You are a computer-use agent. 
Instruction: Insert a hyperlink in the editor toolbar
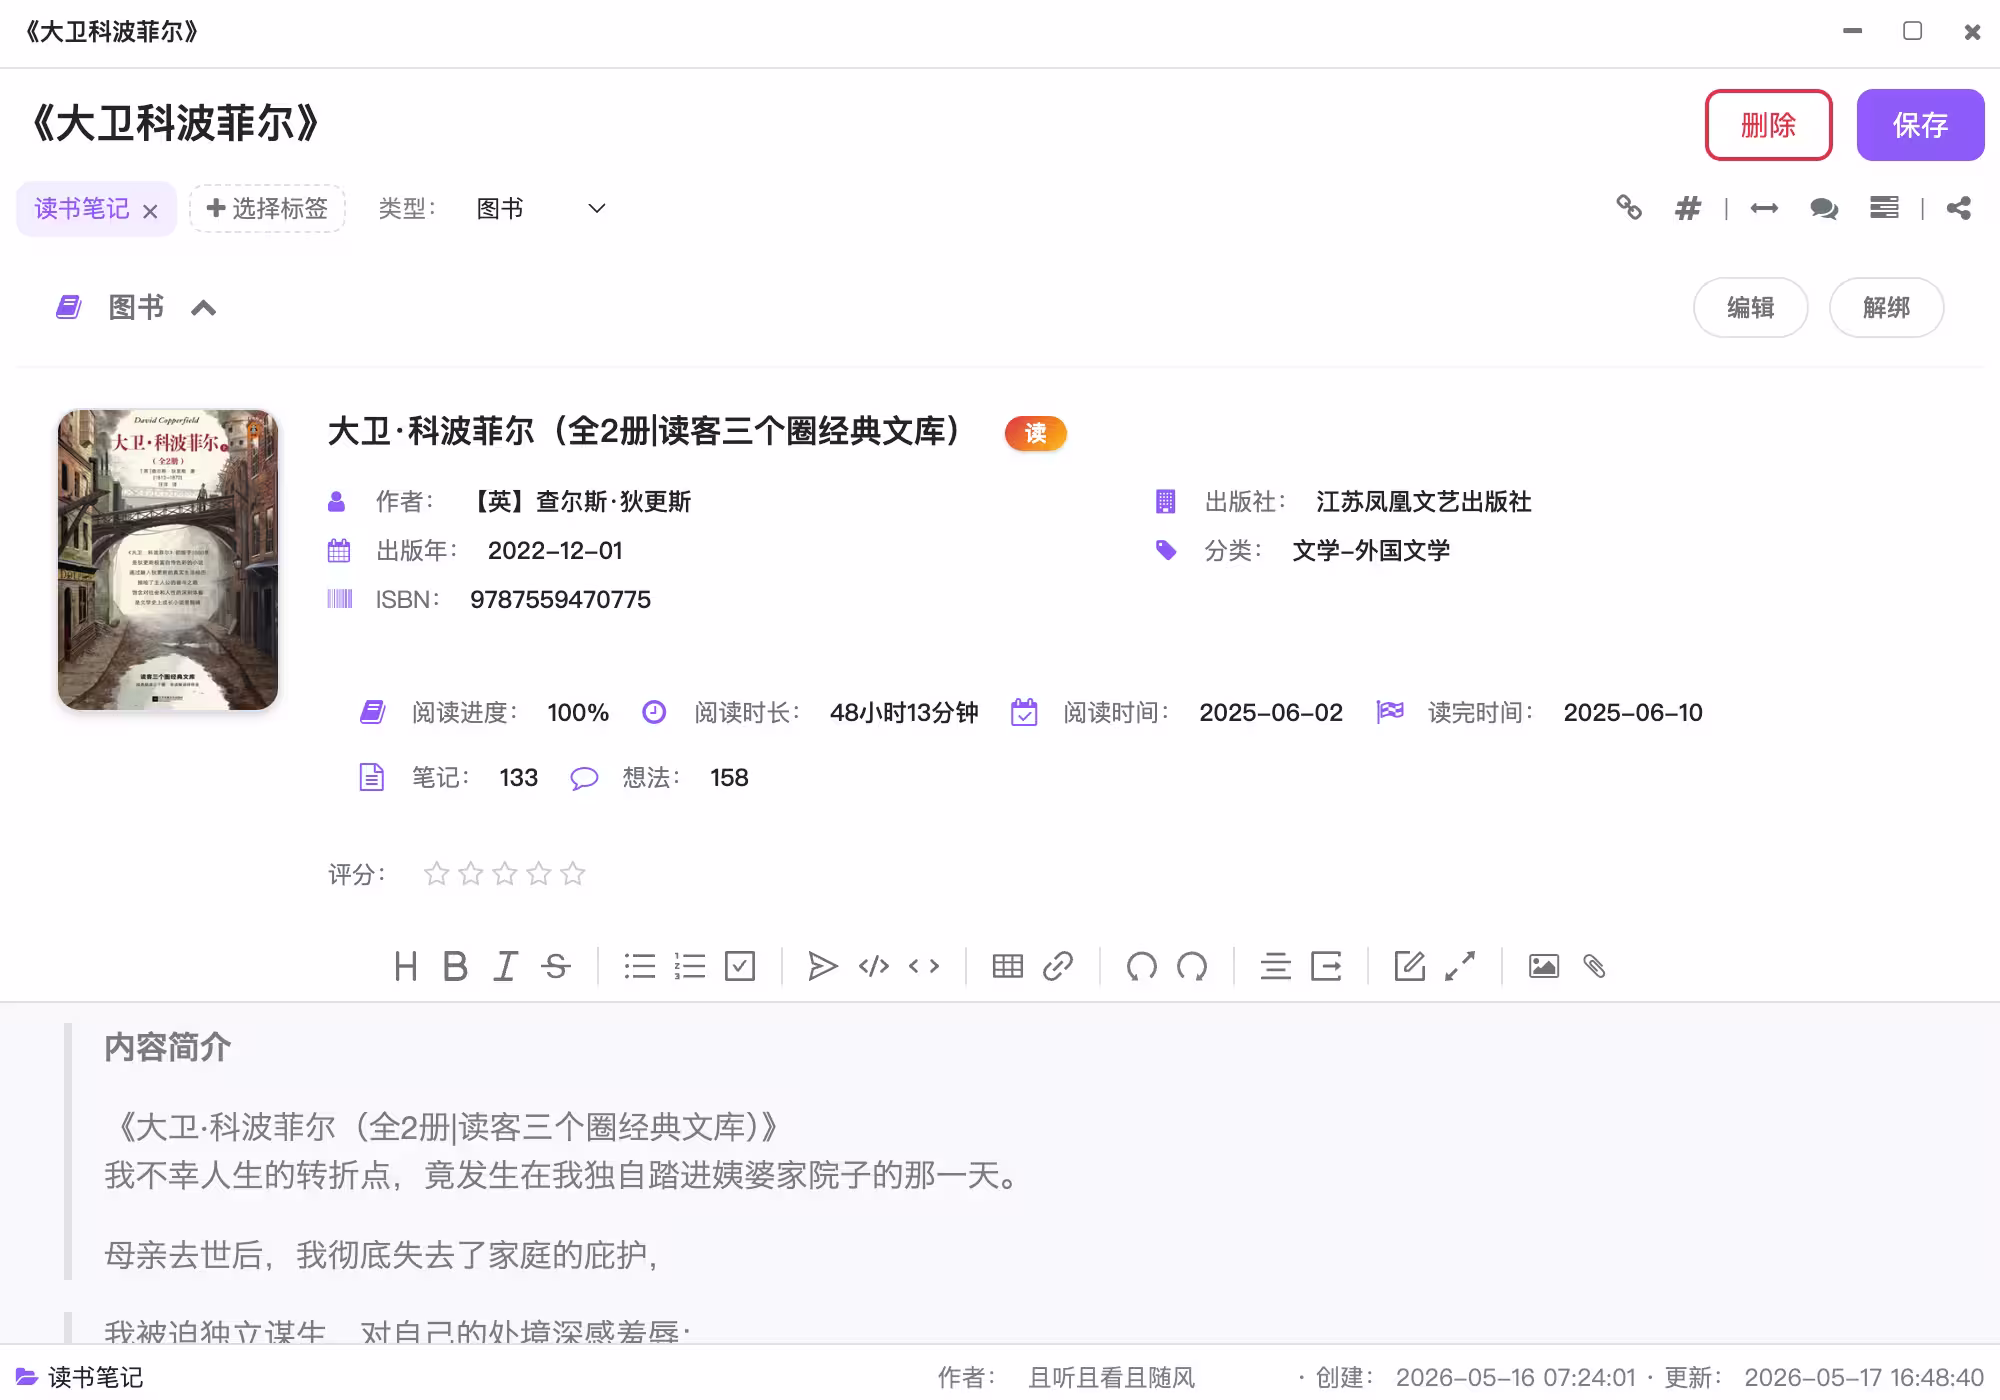1058,966
